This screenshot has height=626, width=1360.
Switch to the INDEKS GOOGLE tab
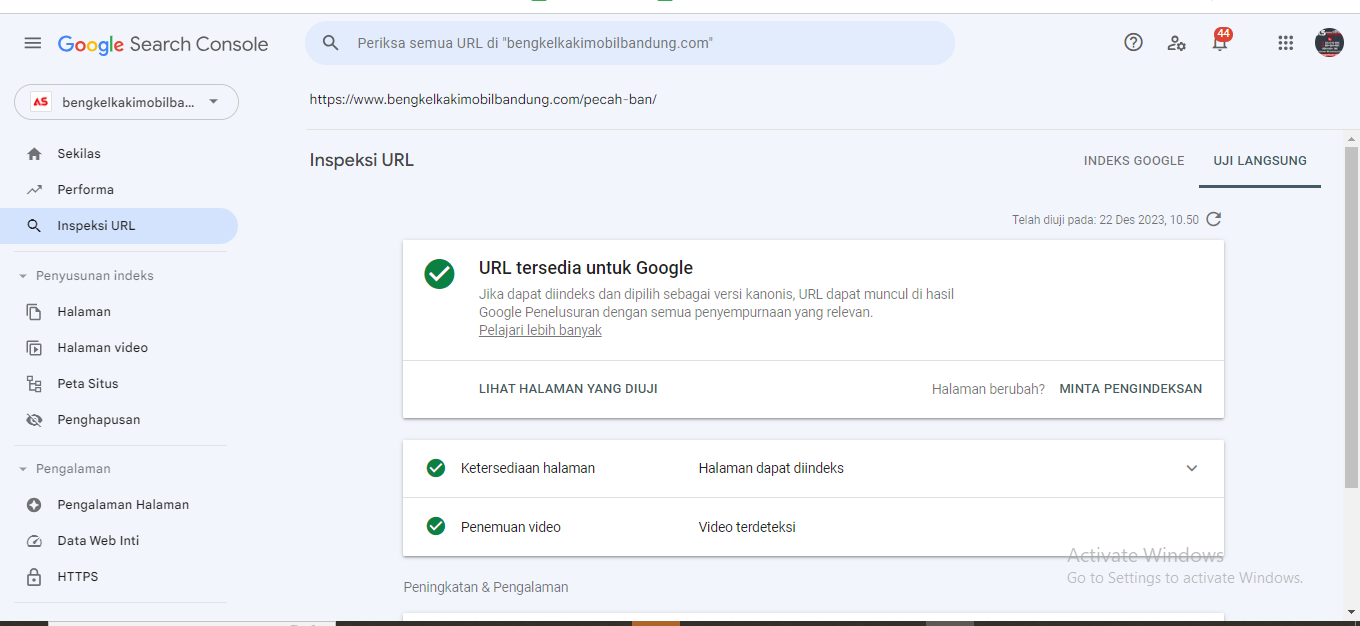click(1134, 161)
